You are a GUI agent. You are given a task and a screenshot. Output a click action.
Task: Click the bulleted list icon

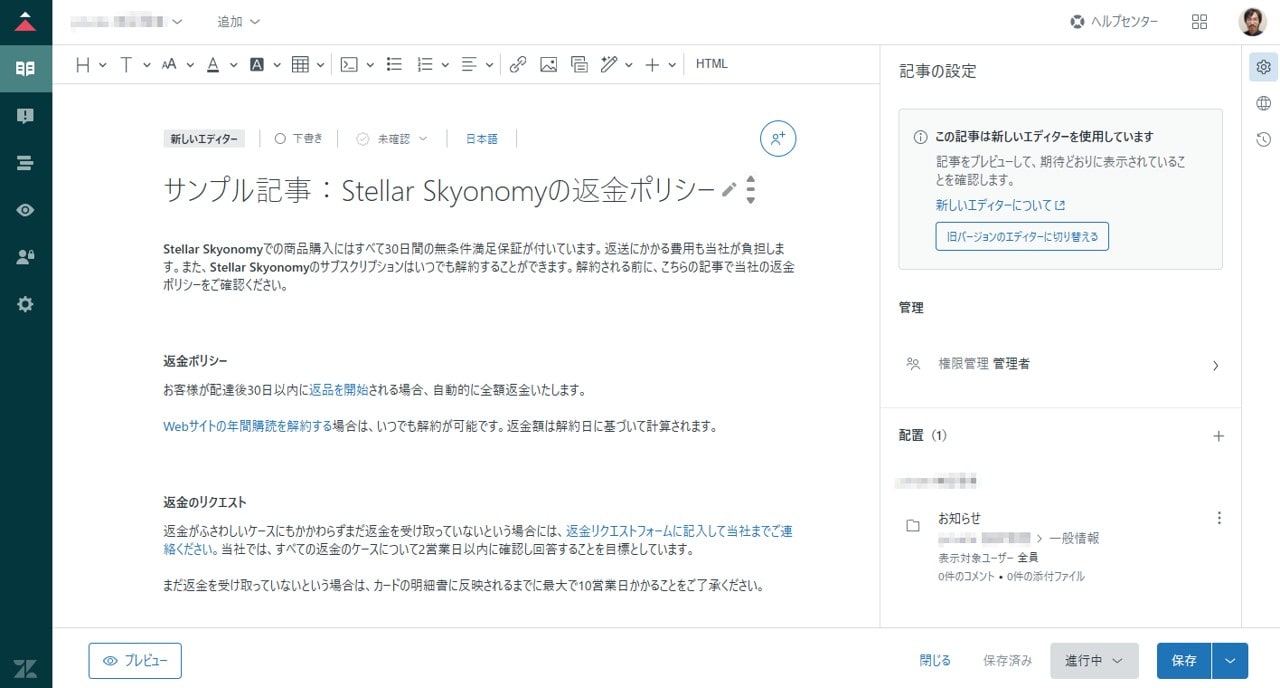tap(394, 64)
